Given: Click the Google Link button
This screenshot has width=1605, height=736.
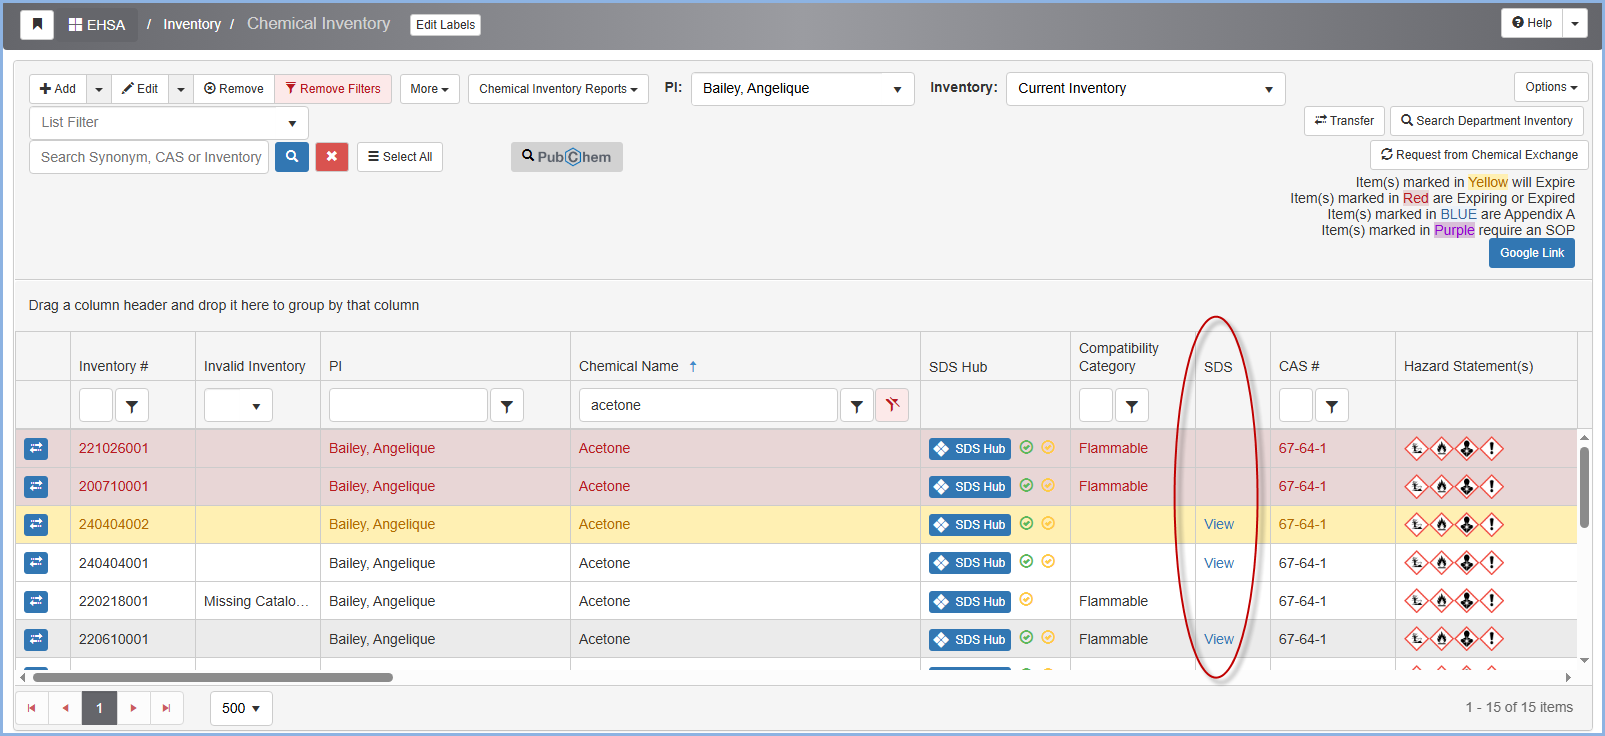Looking at the screenshot, I should pos(1531,253).
